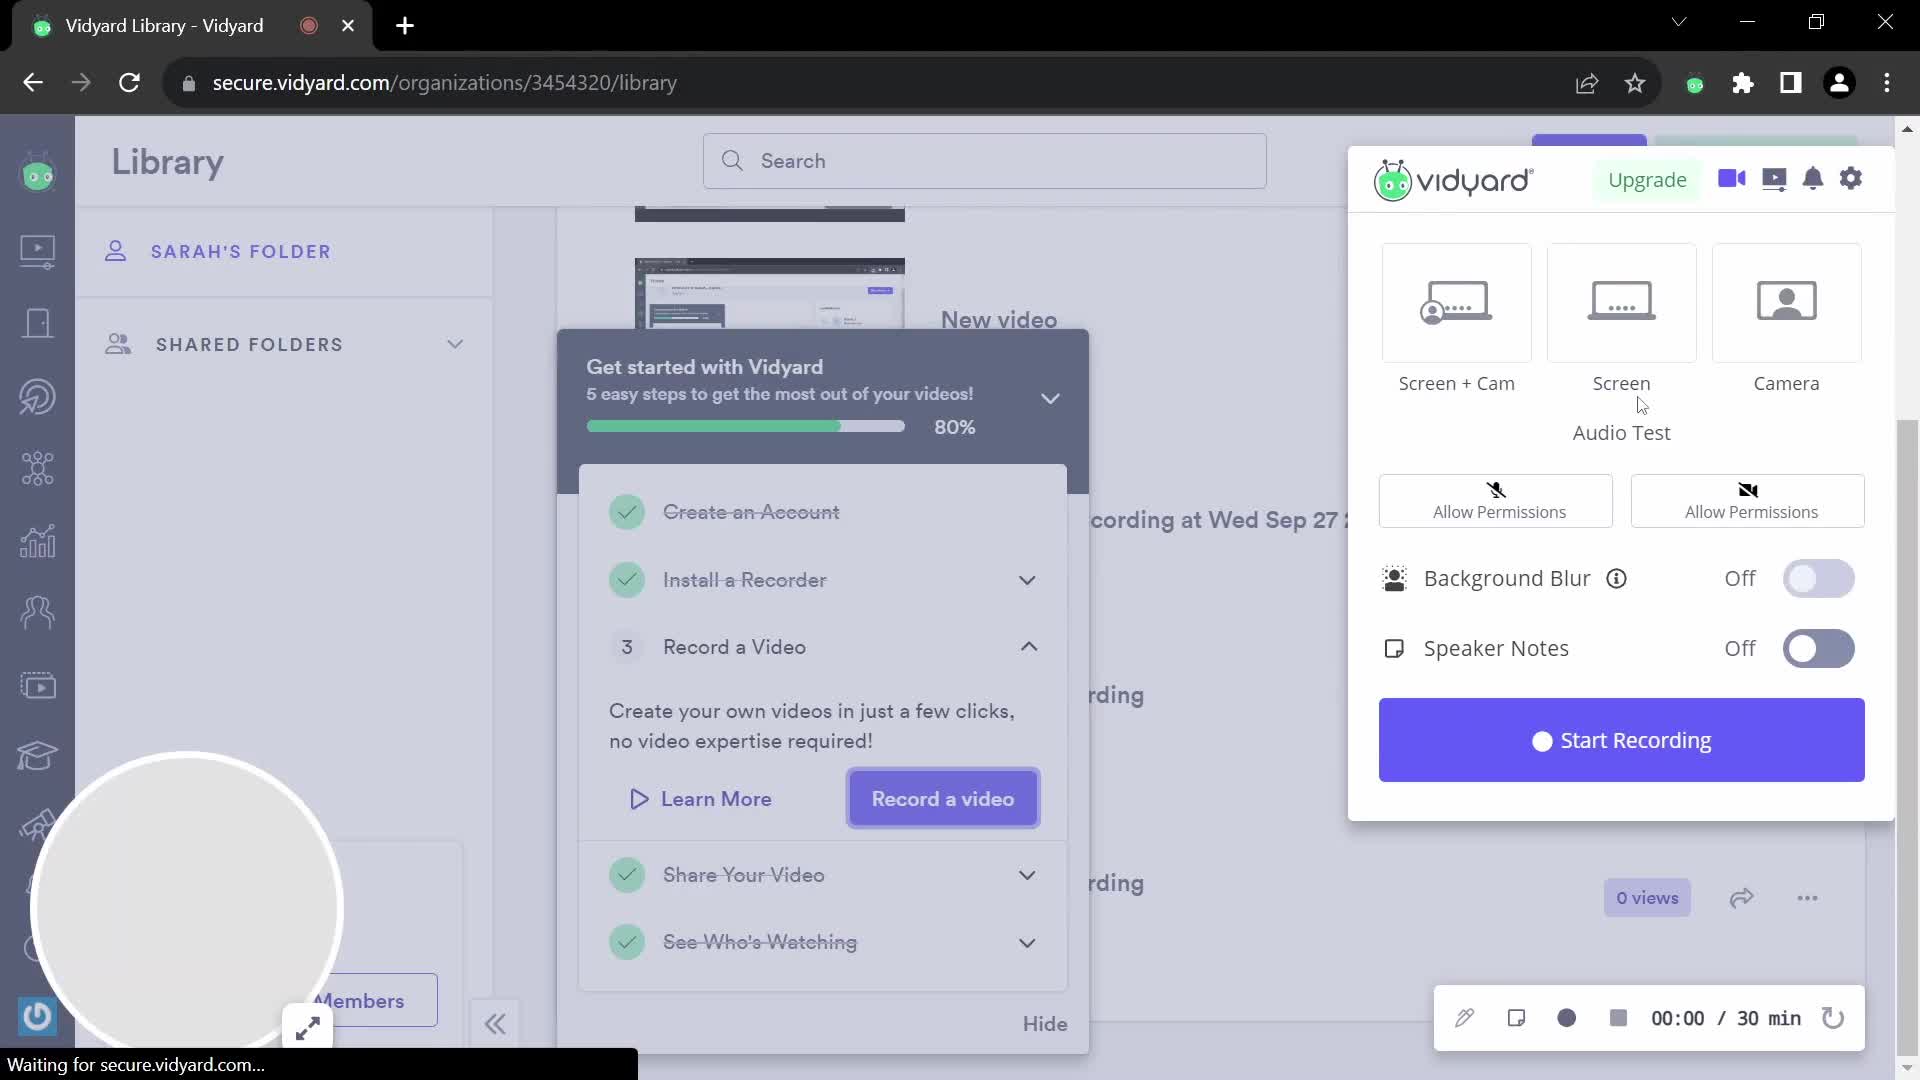Click the See Who's Watching check mark
Screen dimensions: 1920x1080
coord(627,942)
